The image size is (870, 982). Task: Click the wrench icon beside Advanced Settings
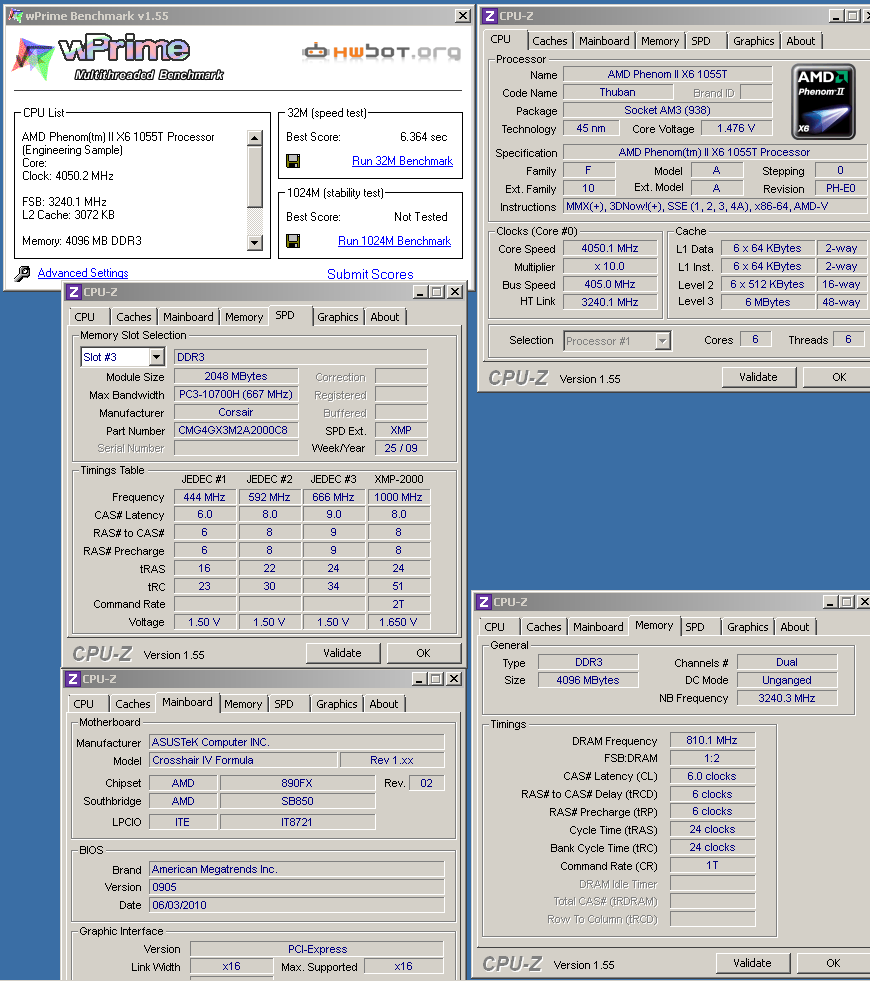pyautogui.click(x=22, y=273)
